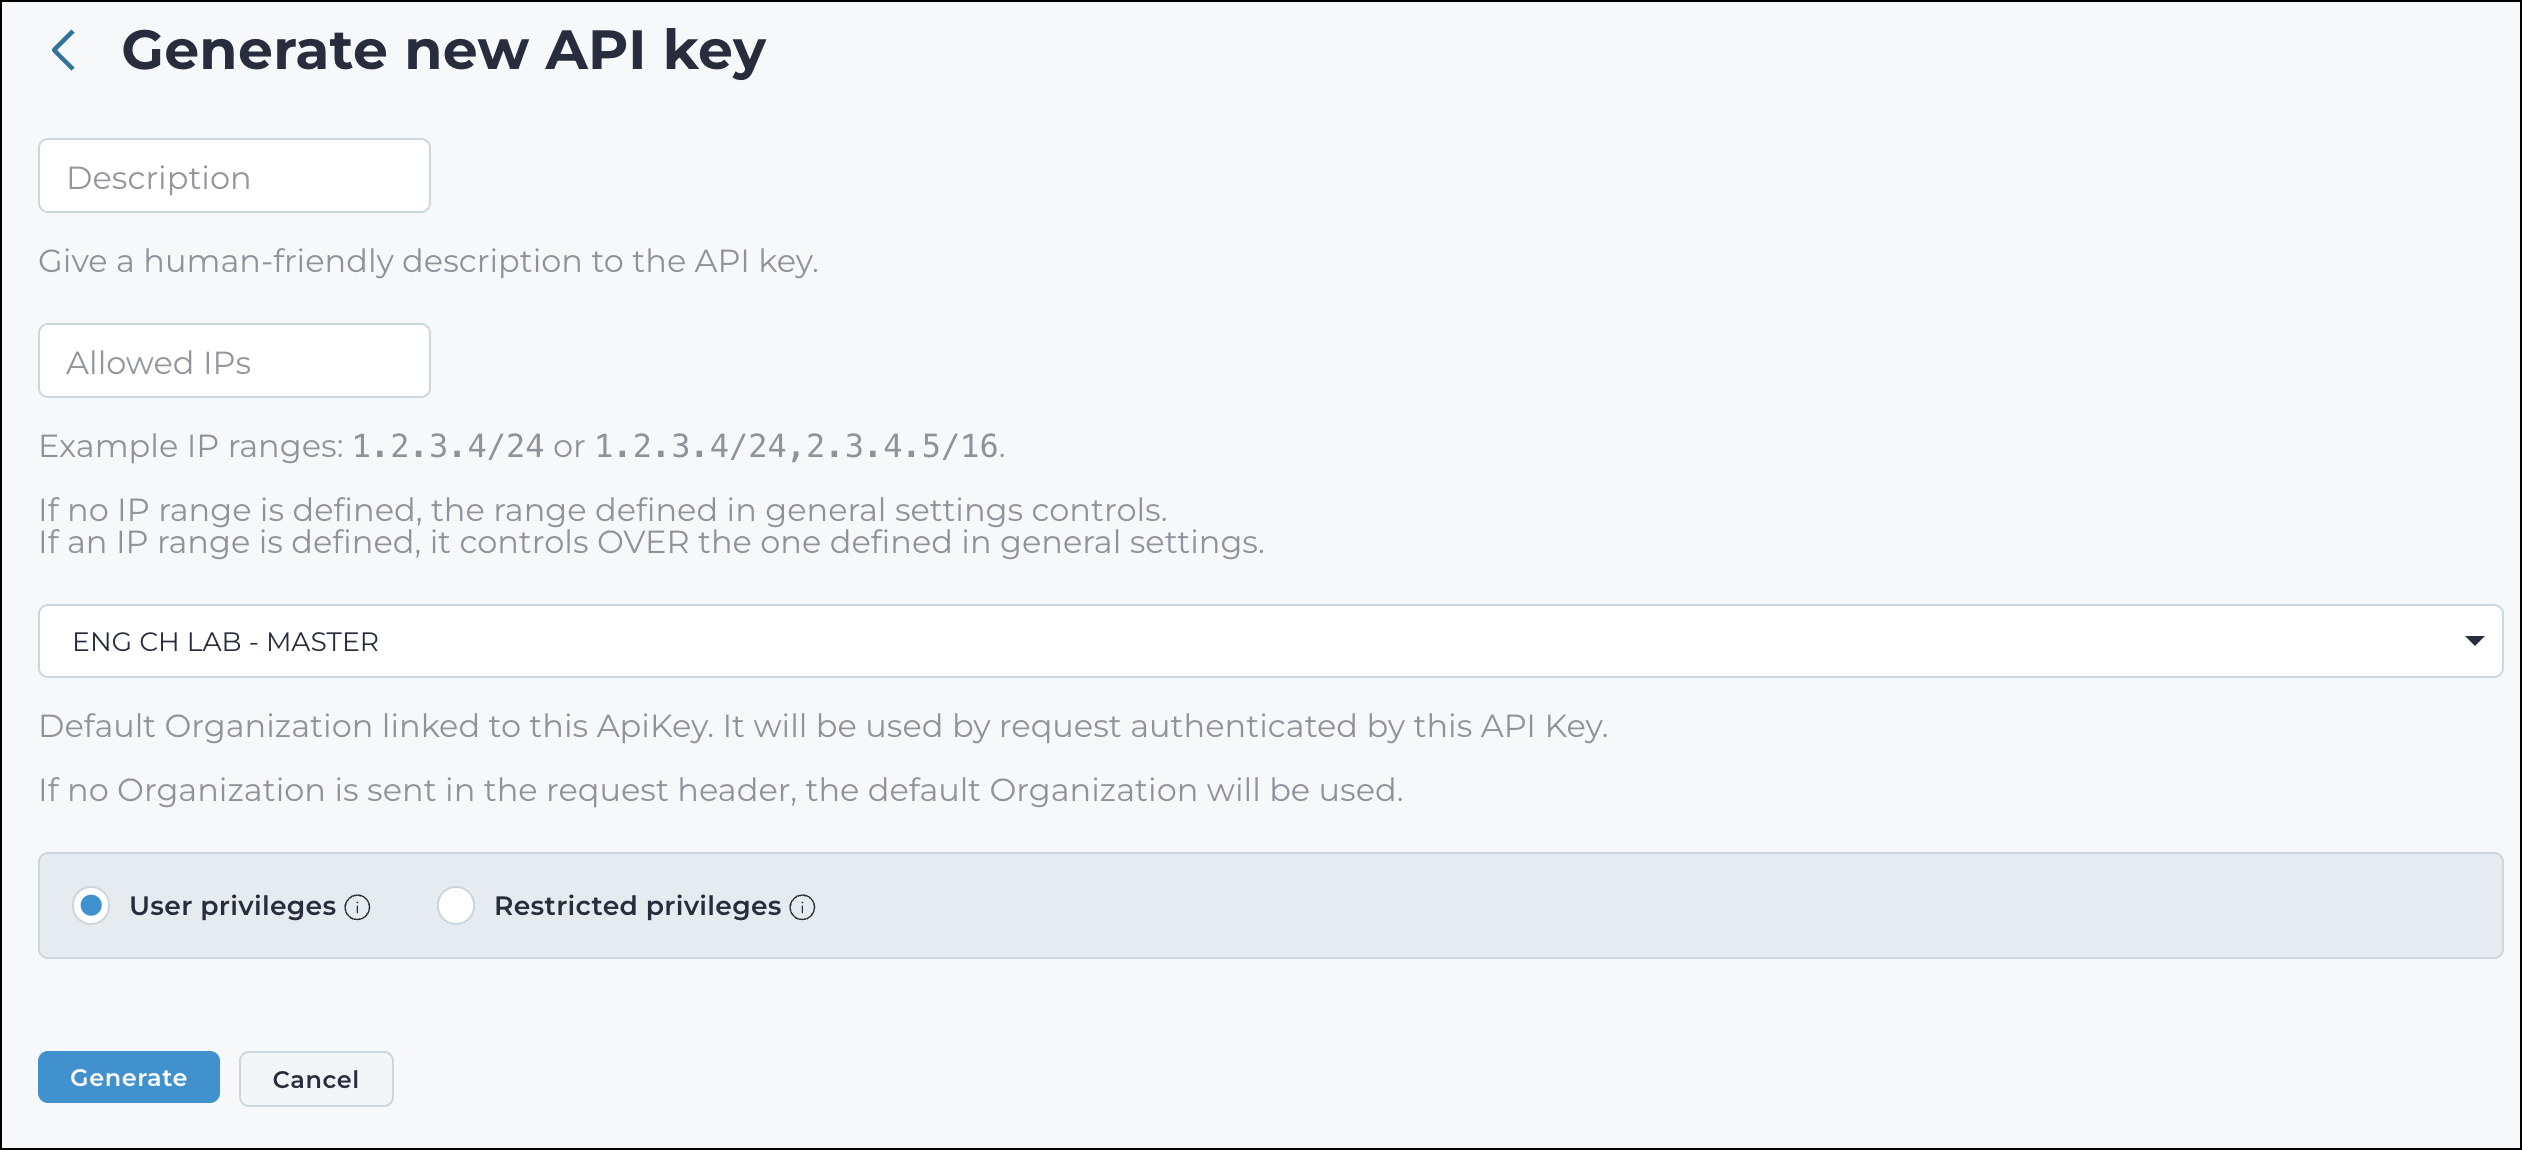Viewport: 2522px width, 1150px height.
Task: Choose the Restricted privileges label text
Action: coord(637,906)
